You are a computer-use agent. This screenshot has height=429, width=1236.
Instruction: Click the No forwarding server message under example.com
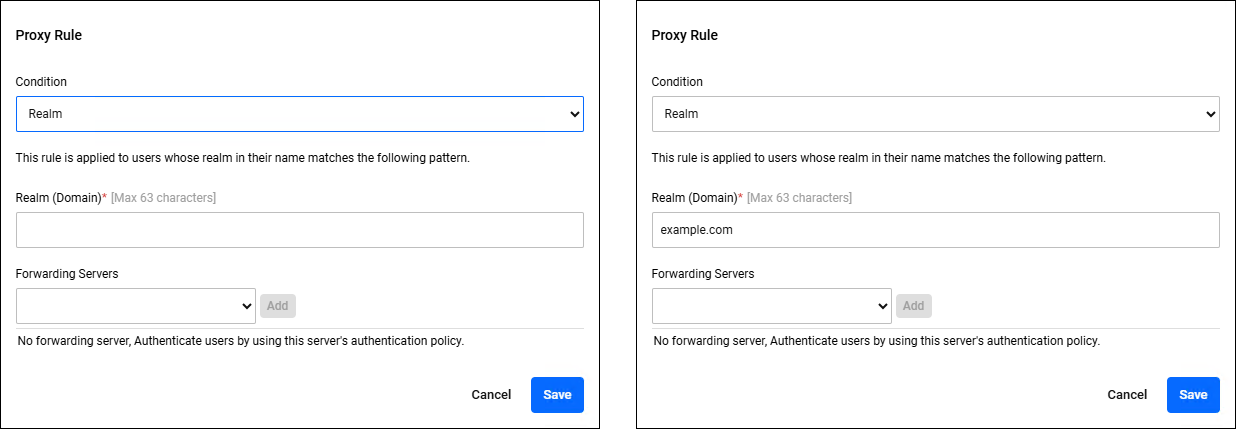pos(876,341)
